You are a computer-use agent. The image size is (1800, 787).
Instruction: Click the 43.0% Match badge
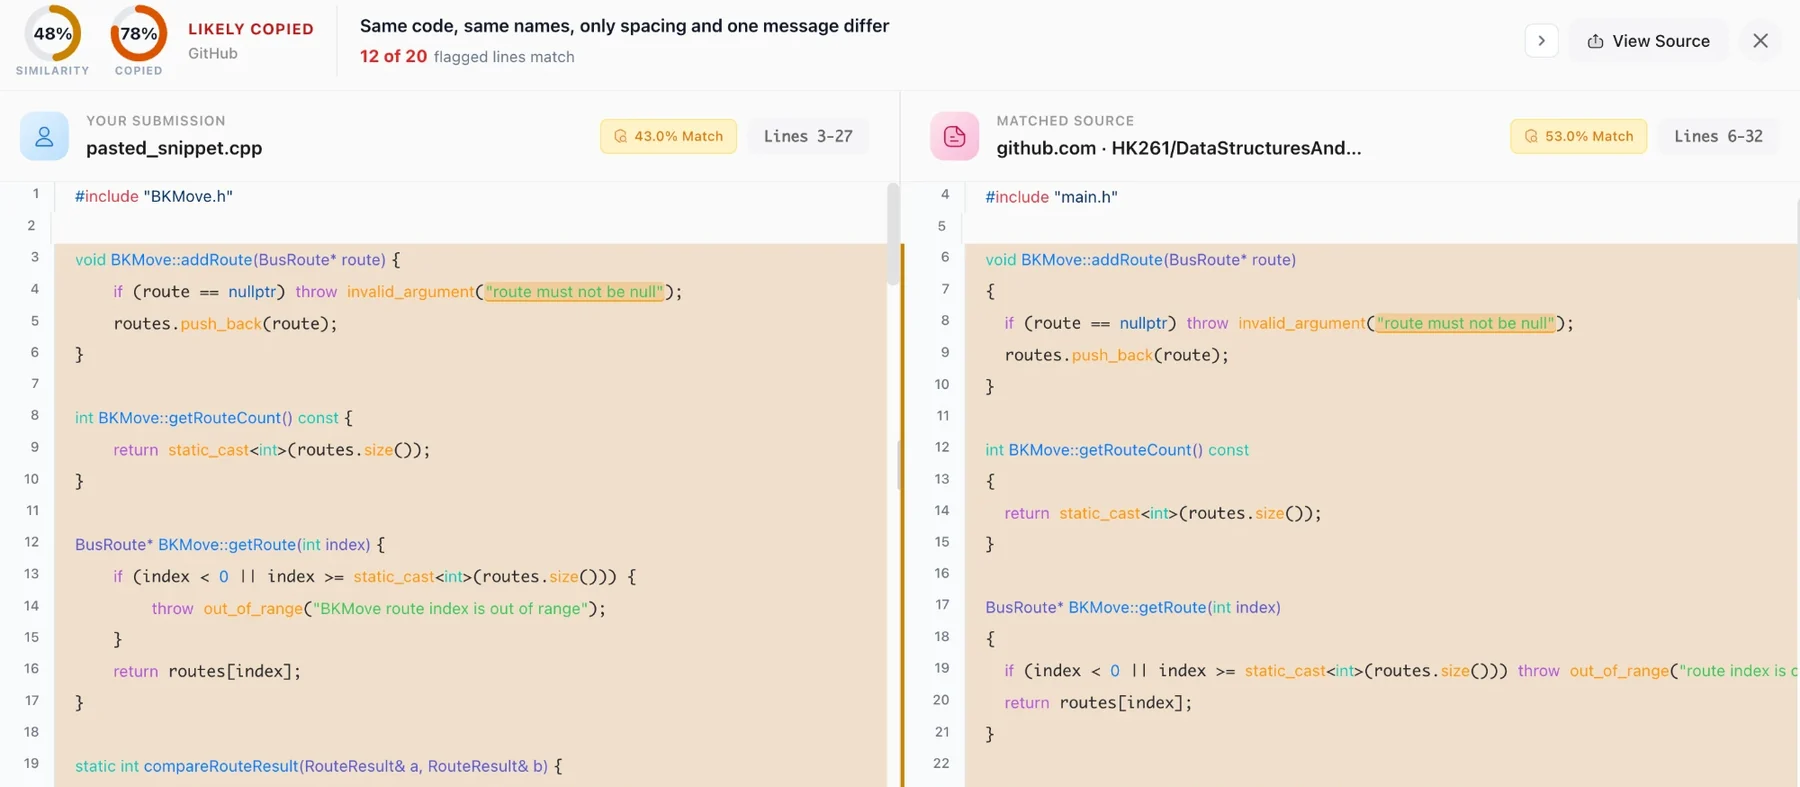[668, 136]
